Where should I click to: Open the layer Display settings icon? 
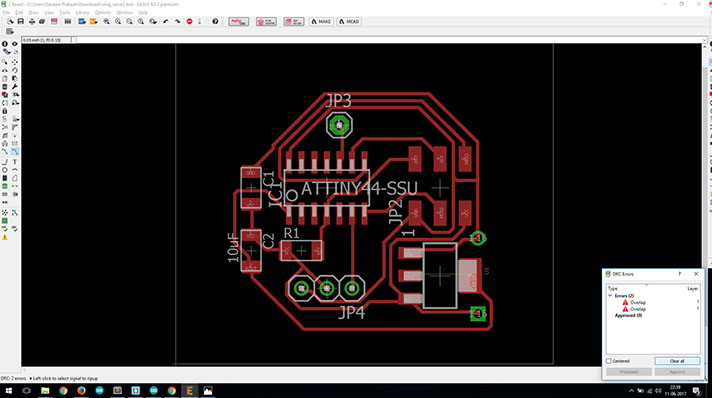6,52
